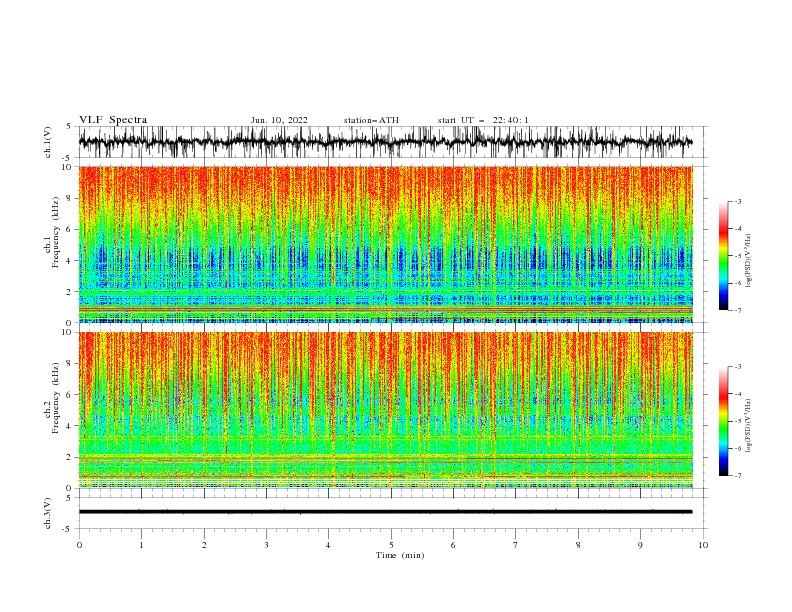Viewport: 792px width, 612px height.
Task: Select the ch.2 "Frequency (kHz)" axis label
Action: 56,397
